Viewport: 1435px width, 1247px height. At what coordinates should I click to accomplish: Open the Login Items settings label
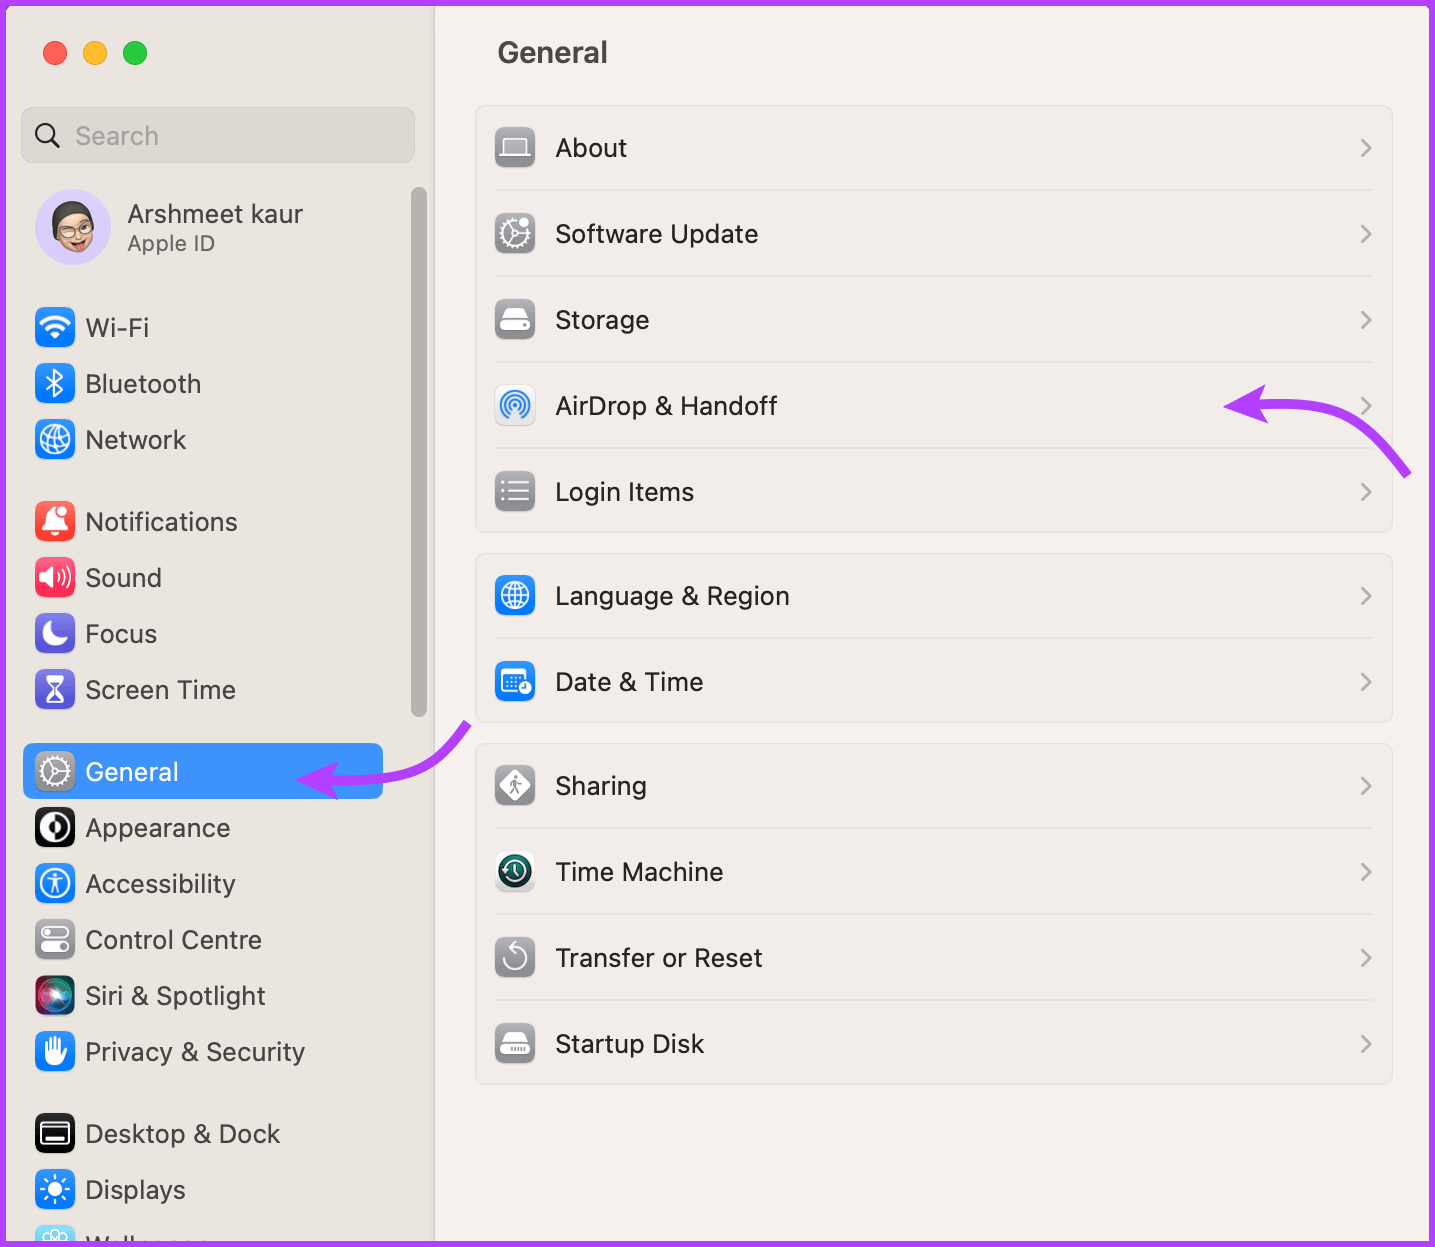(625, 492)
